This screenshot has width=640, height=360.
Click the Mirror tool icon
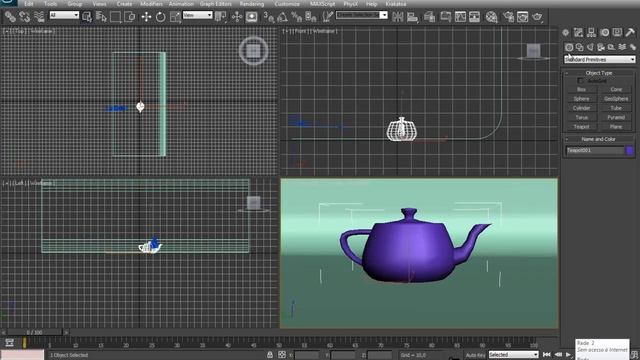(398, 17)
